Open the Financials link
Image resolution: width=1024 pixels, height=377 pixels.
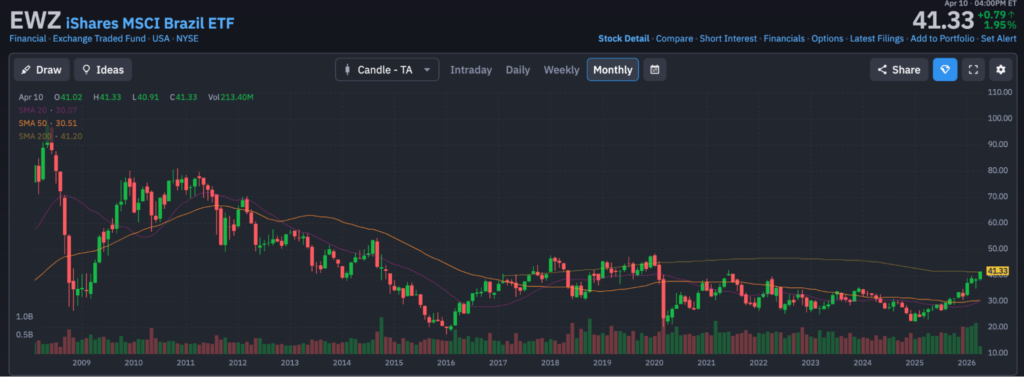[x=784, y=39]
